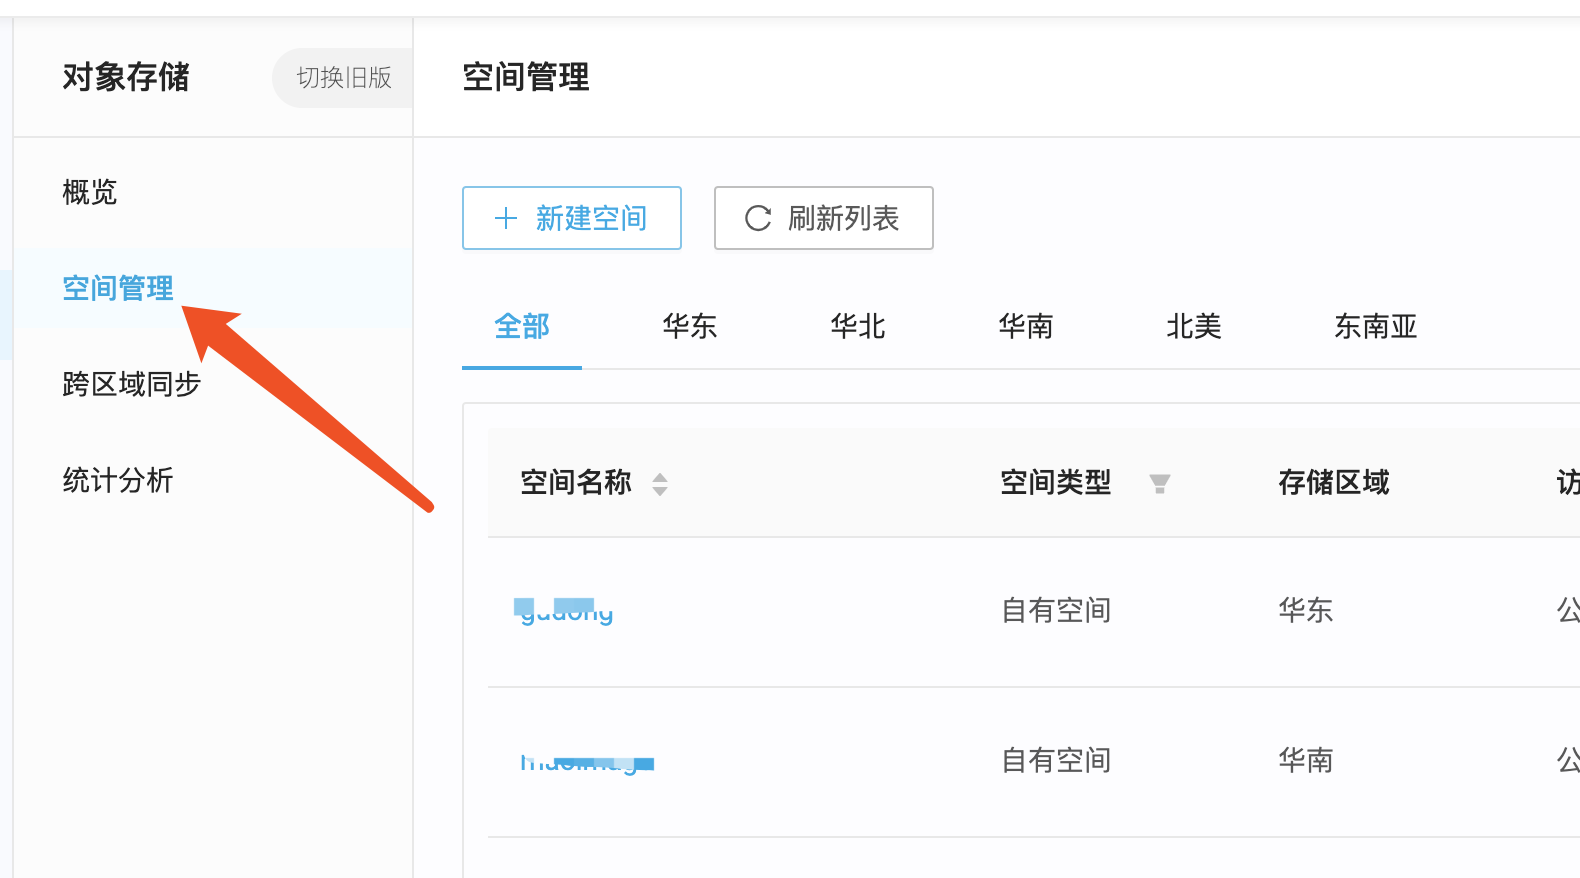The image size is (1580, 878).
Task: Switch to the 华东 tab
Action: tap(690, 327)
